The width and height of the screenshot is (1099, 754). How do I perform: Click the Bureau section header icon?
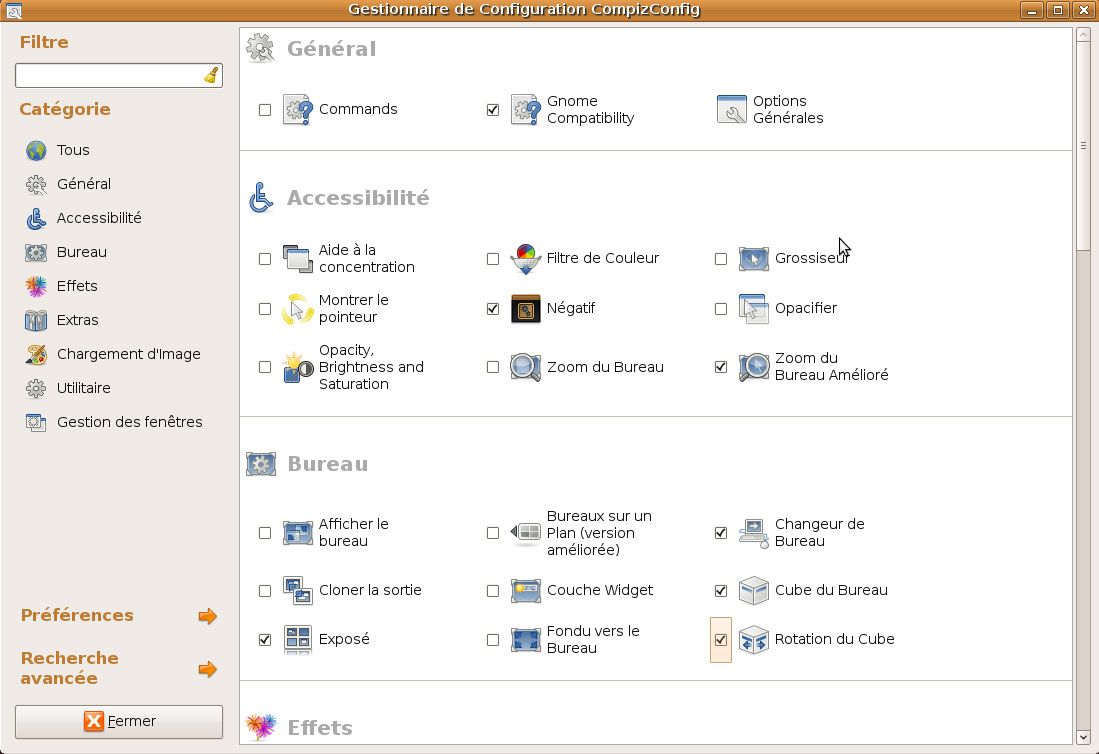point(261,464)
